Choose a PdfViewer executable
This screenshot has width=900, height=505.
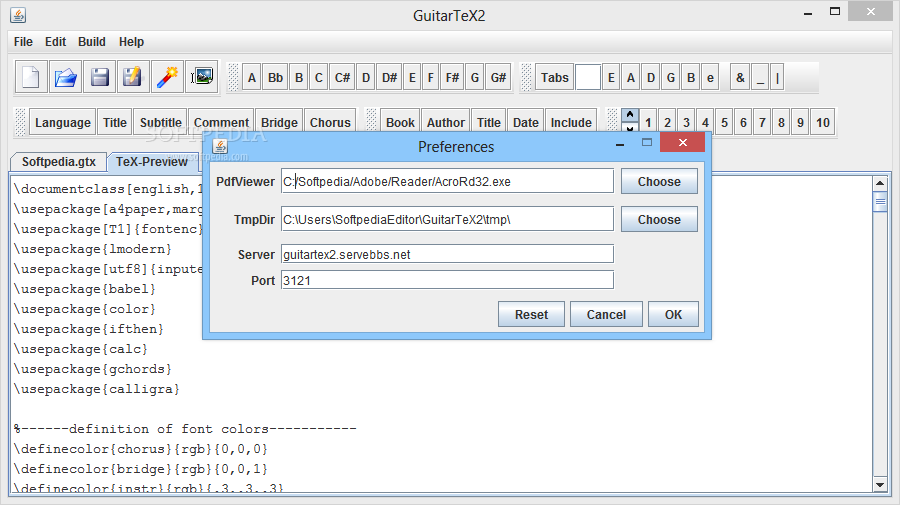pos(659,181)
